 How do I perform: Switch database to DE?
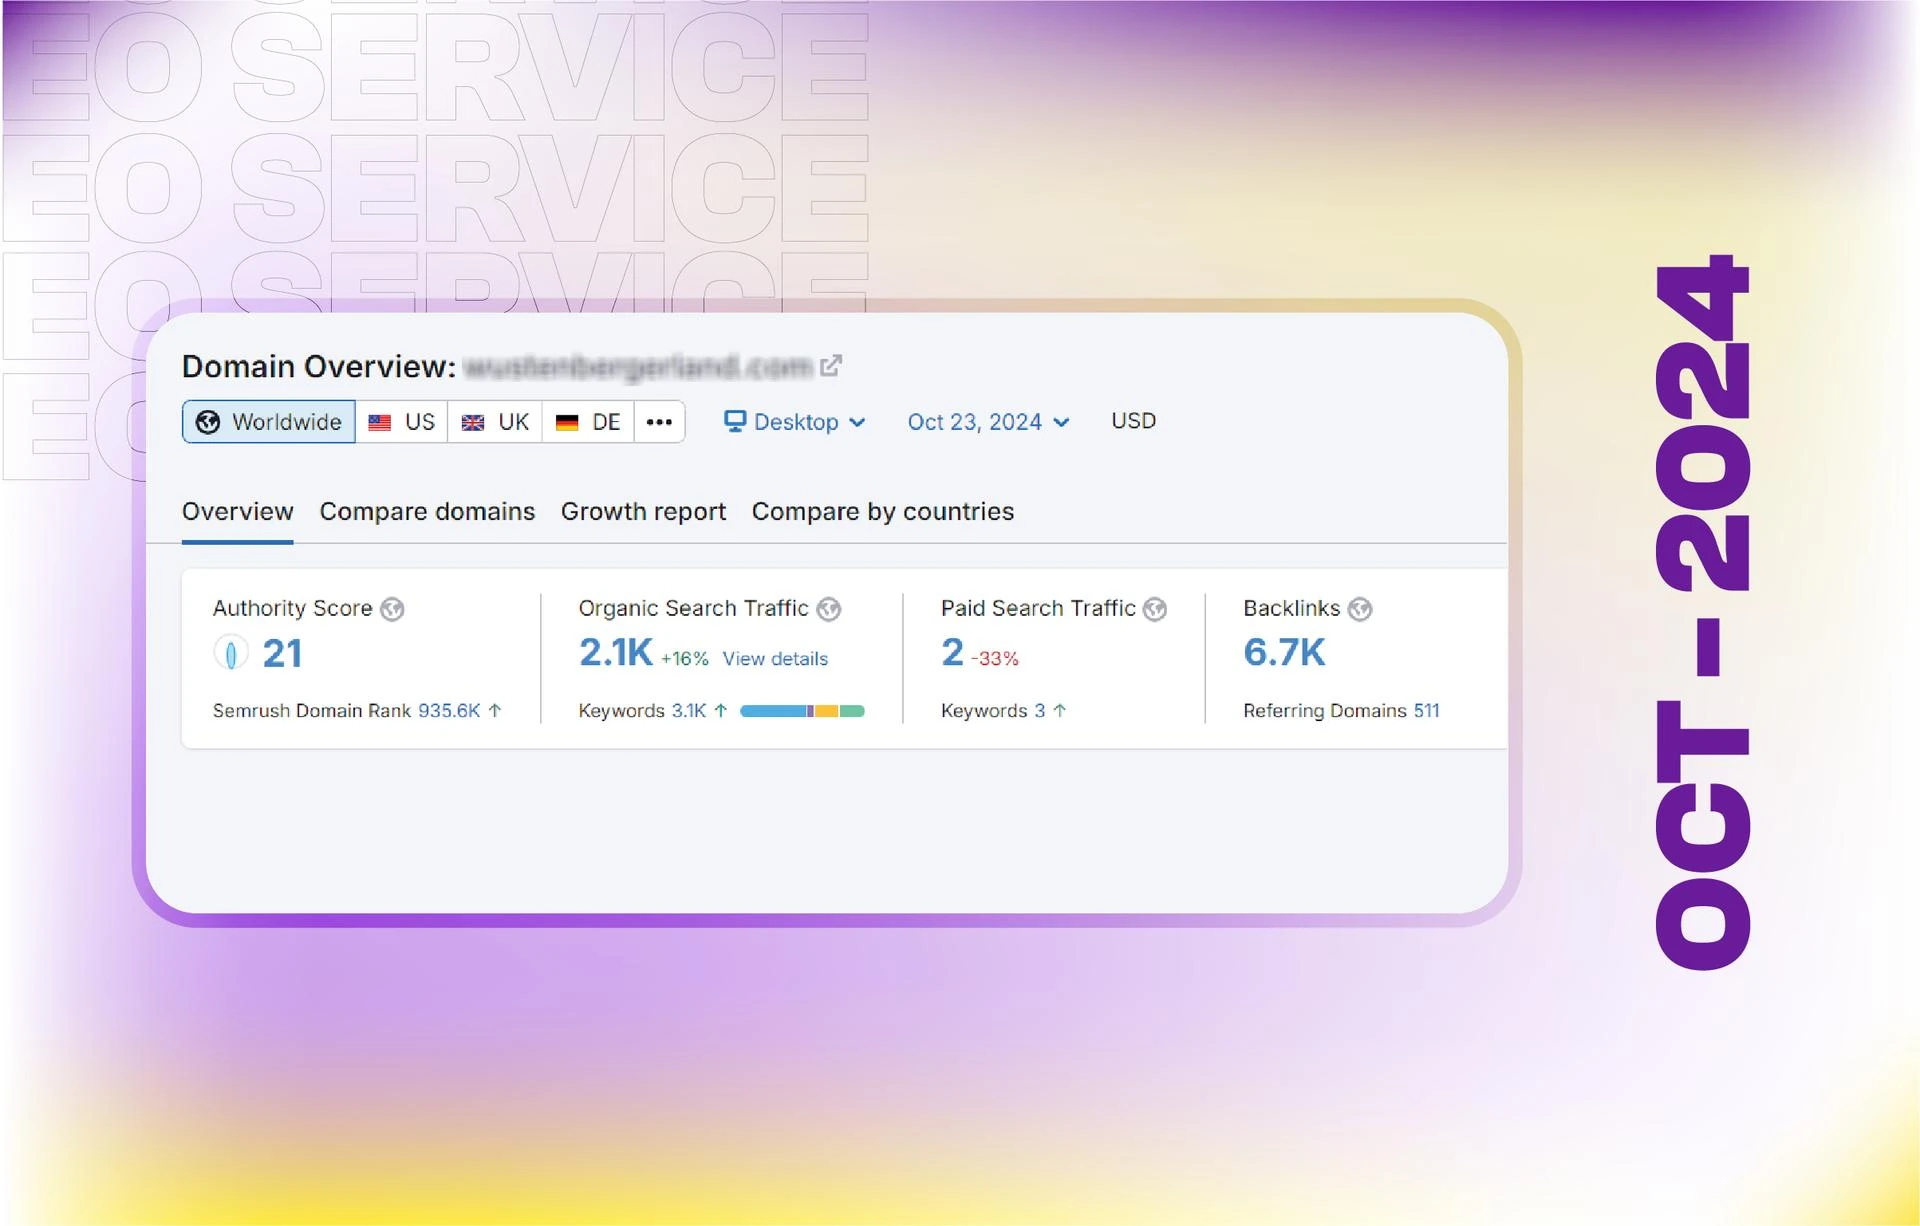[588, 422]
